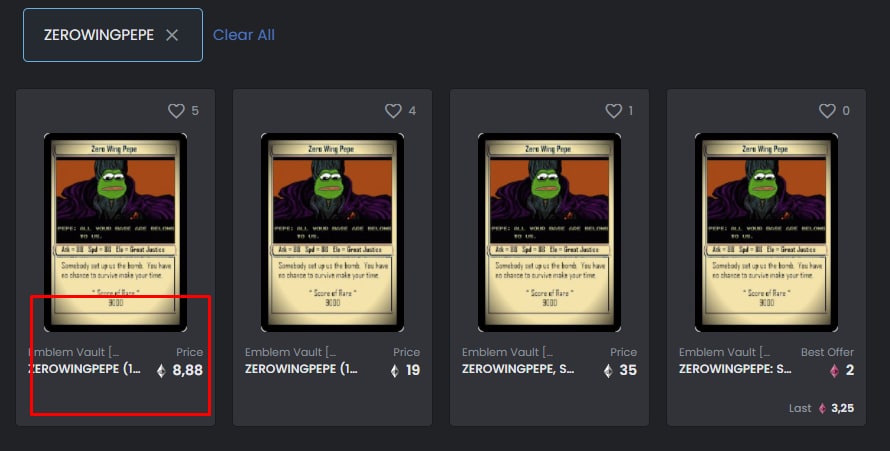Image resolution: width=890 pixels, height=451 pixels.
Task: Open the ZEROWINGPEPE title priced at 35
Action: 518,369
